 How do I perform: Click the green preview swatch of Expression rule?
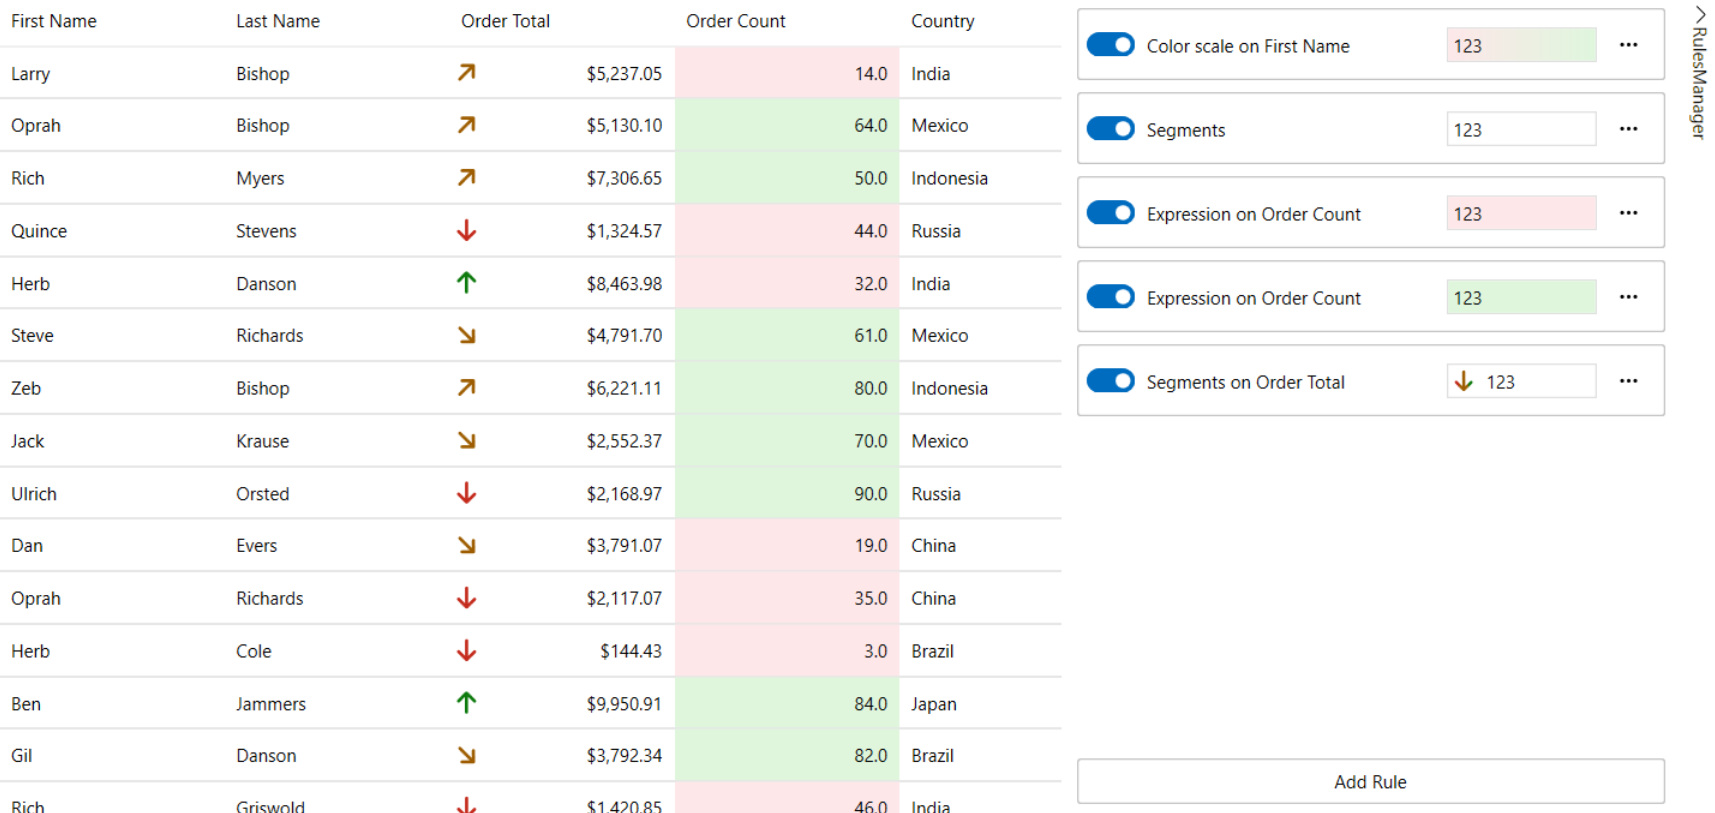1520,298
